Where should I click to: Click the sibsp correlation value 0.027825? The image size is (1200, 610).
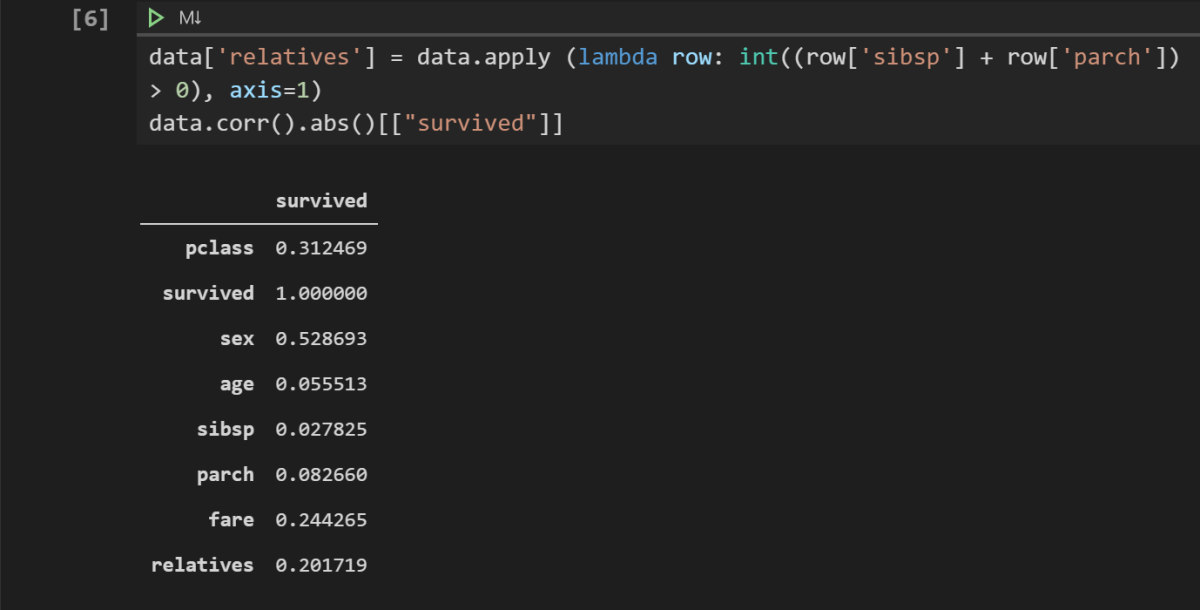(323, 428)
